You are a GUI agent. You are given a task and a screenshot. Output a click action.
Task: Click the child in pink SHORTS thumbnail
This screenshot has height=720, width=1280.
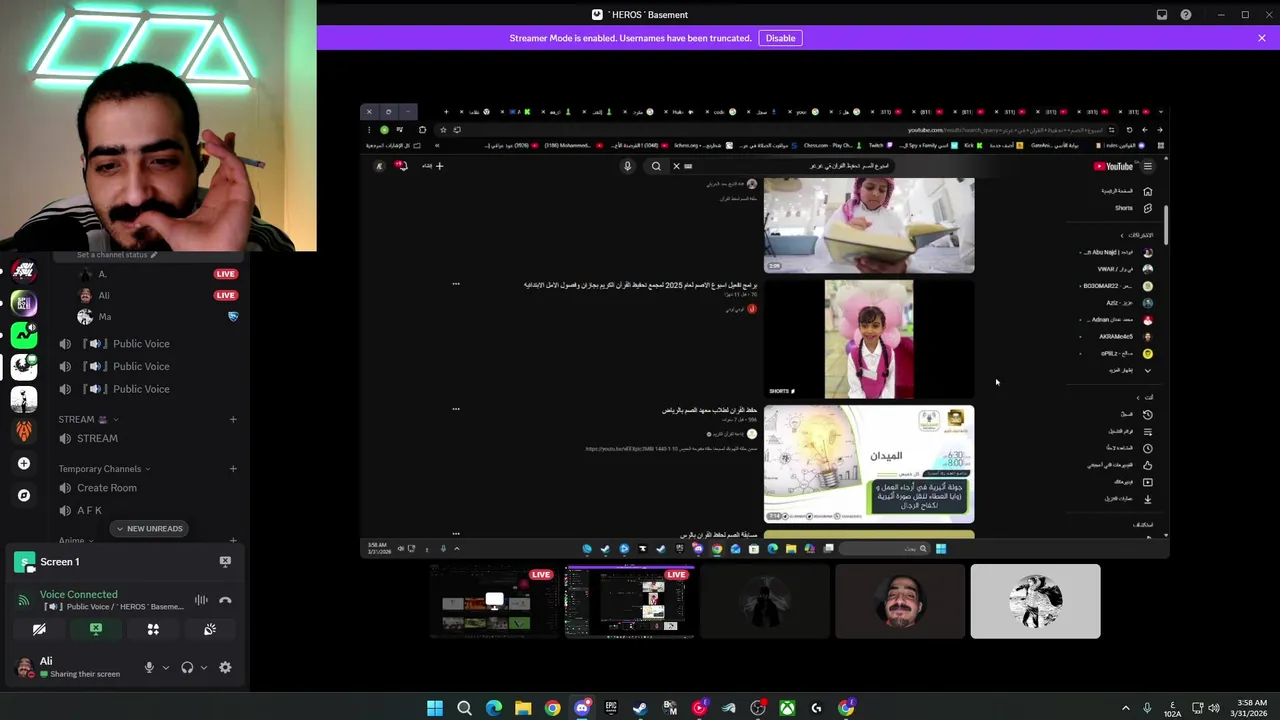tap(869, 339)
